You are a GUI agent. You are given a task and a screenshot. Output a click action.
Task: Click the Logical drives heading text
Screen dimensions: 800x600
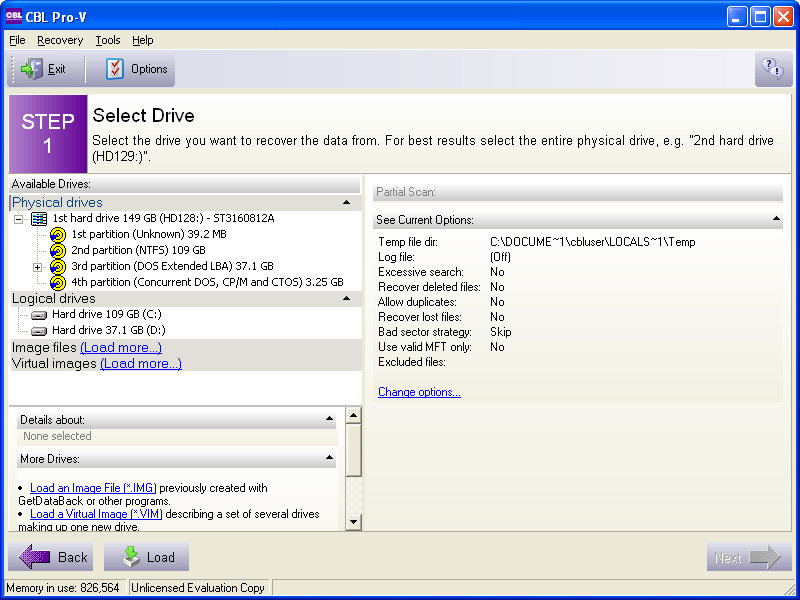coord(54,298)
